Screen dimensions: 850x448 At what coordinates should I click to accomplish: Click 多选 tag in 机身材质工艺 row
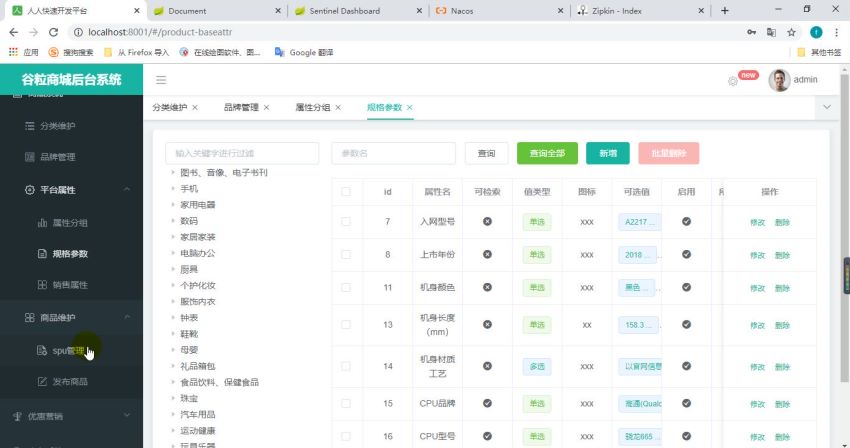(537, 367)
